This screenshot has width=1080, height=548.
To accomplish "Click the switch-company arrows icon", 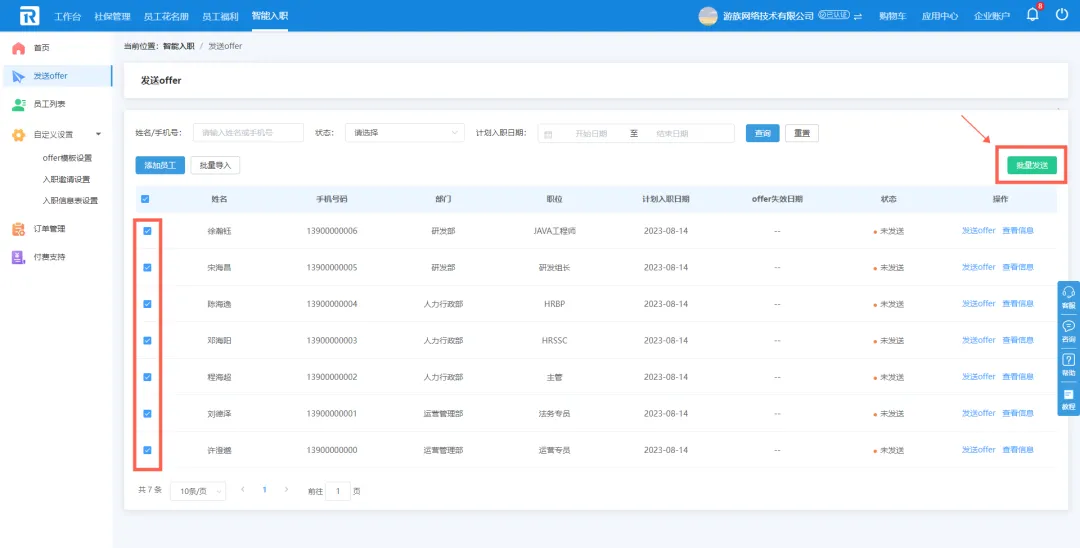I will tap(858, 17).
